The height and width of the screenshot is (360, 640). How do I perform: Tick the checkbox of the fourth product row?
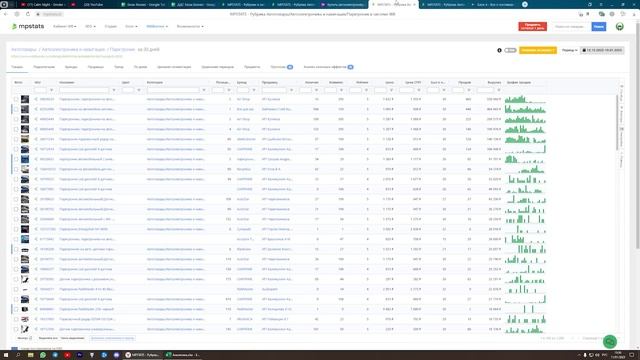click(x=16, y=129)
